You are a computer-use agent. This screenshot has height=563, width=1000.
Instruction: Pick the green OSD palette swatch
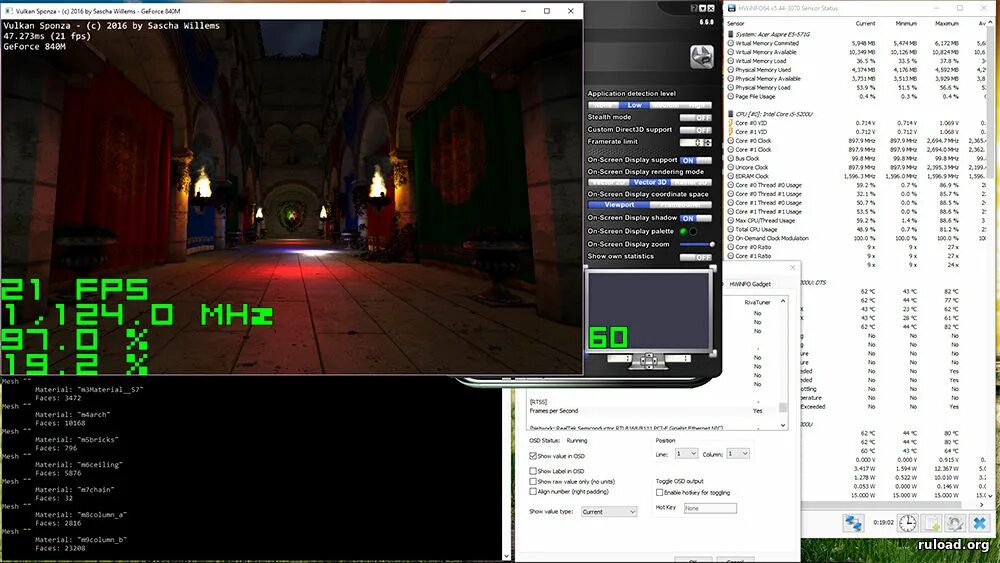point(684,231)
